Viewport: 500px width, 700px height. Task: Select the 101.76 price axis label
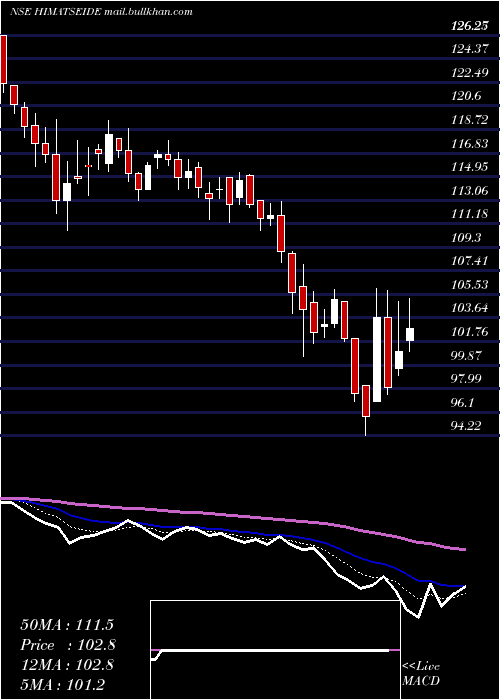click(469, 332)
